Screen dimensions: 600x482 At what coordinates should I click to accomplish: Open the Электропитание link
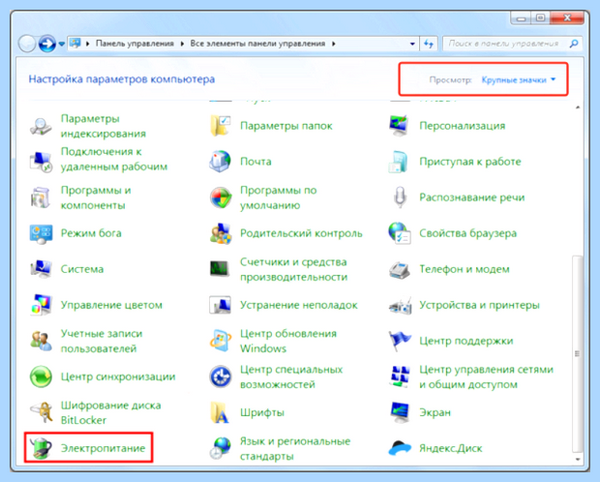click(x=103, y=448)
